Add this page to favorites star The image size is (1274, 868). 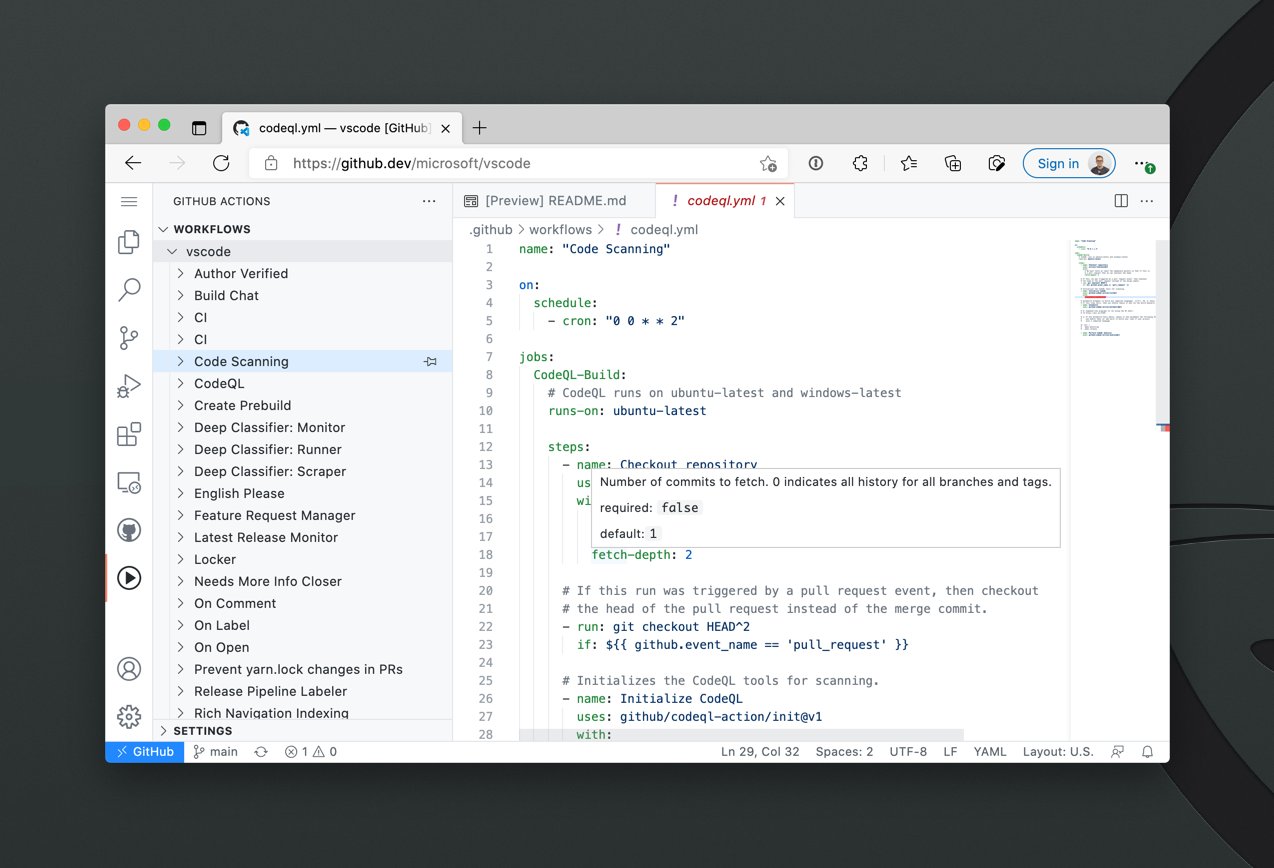click(768, 163)
